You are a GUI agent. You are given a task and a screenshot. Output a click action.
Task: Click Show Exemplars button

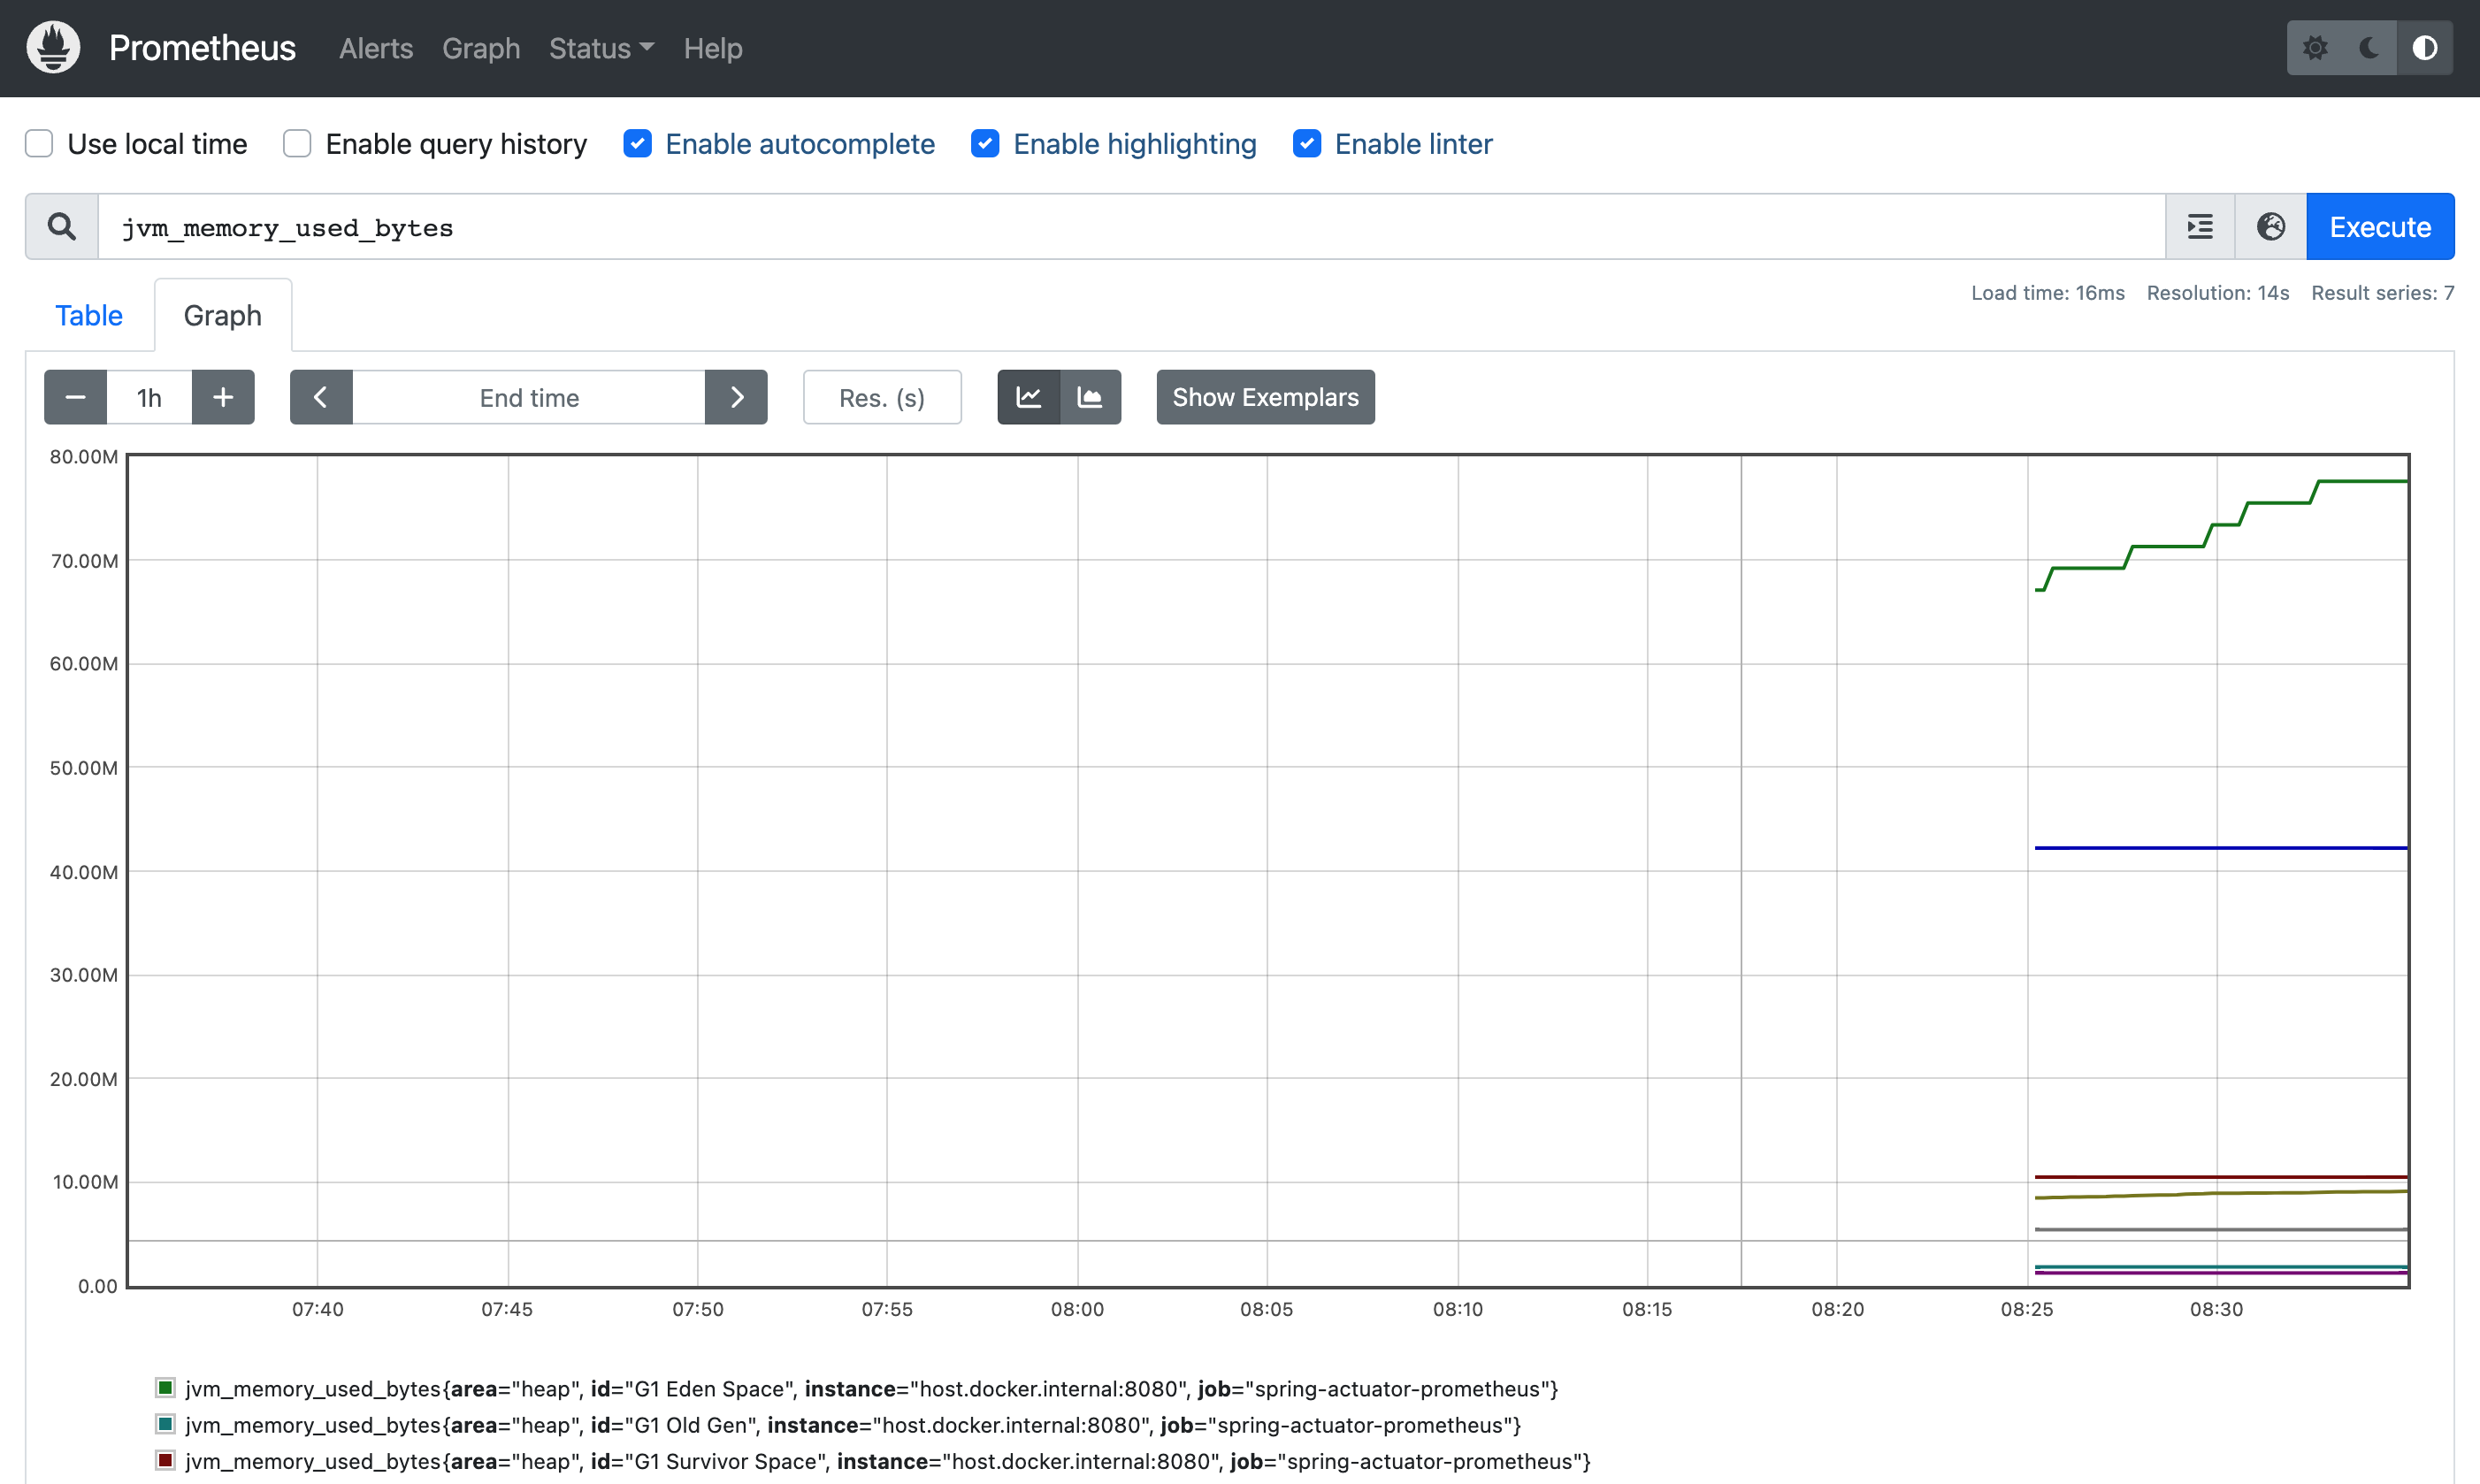(x=1265, y=397)
